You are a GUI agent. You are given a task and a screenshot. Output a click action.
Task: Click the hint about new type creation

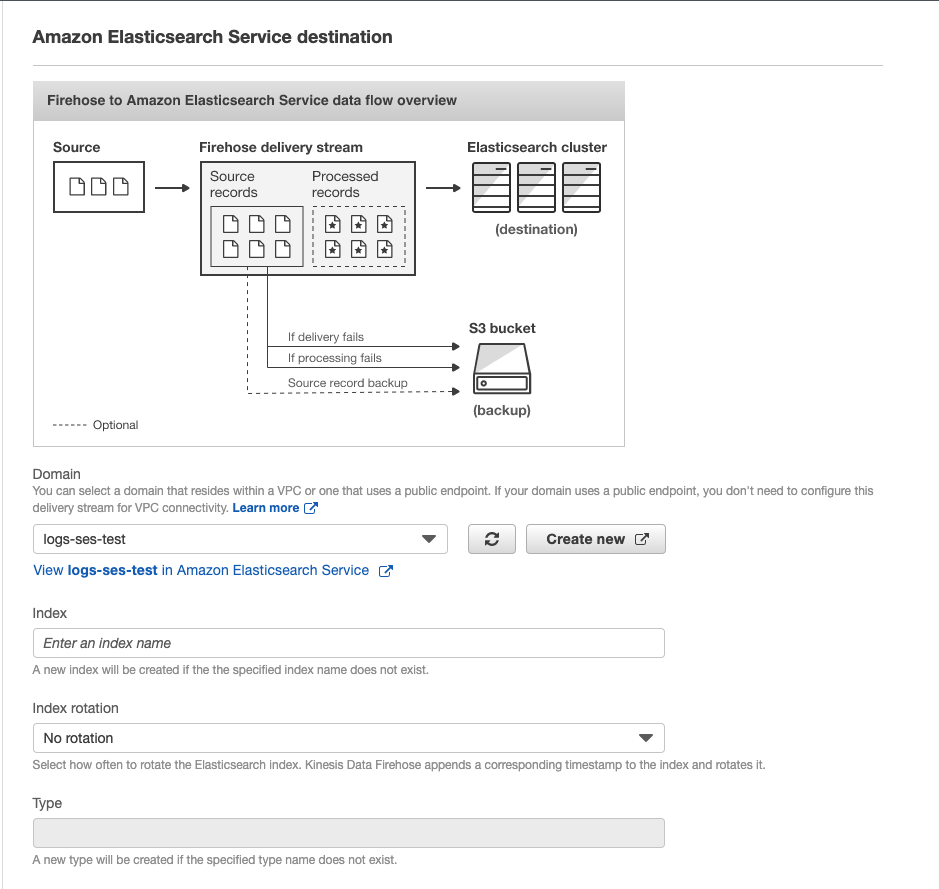[x=214, y=860]
